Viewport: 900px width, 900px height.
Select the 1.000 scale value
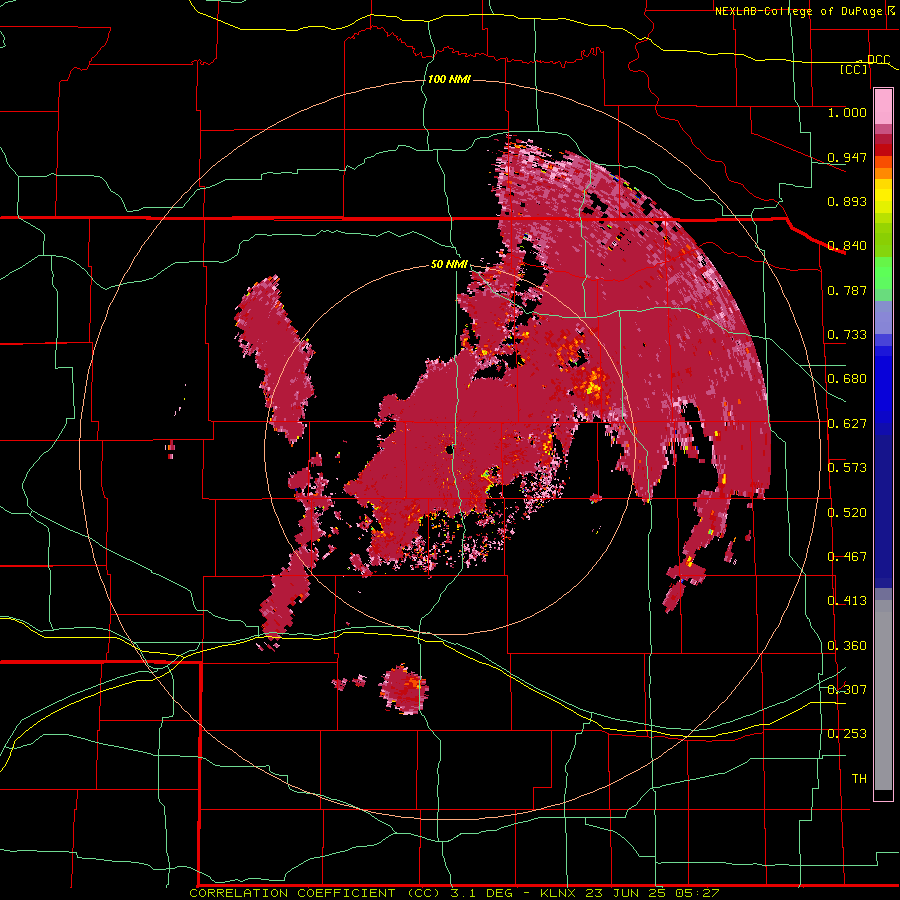[847, 112]
